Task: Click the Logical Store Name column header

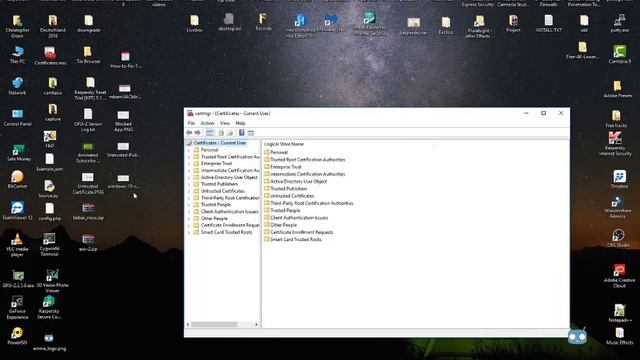Action: [x=284, y=144]
